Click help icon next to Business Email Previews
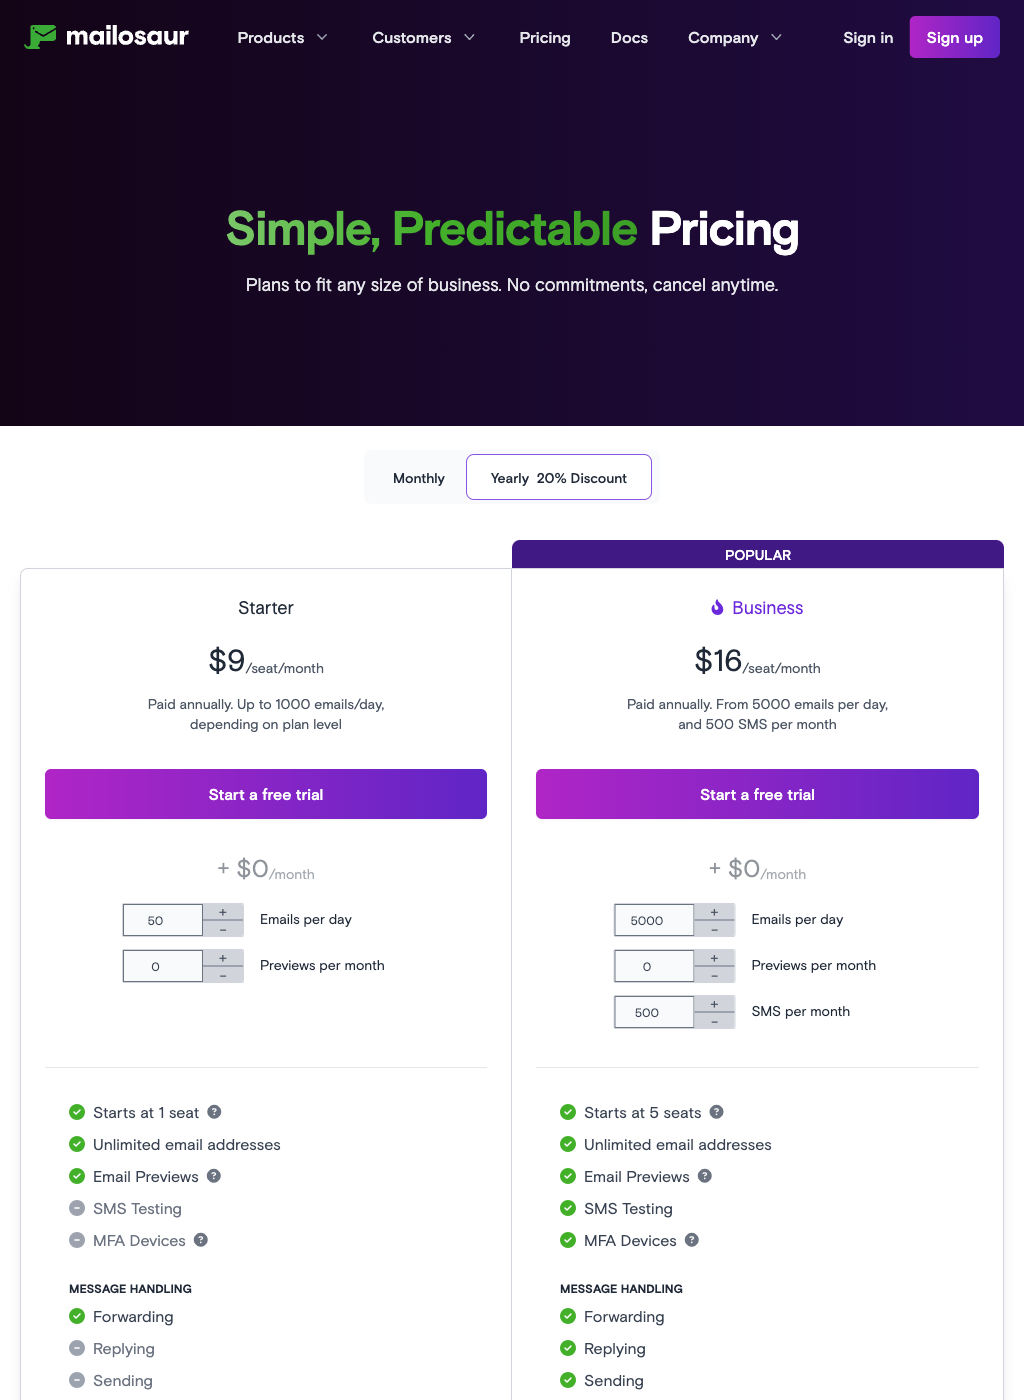 705,1176
